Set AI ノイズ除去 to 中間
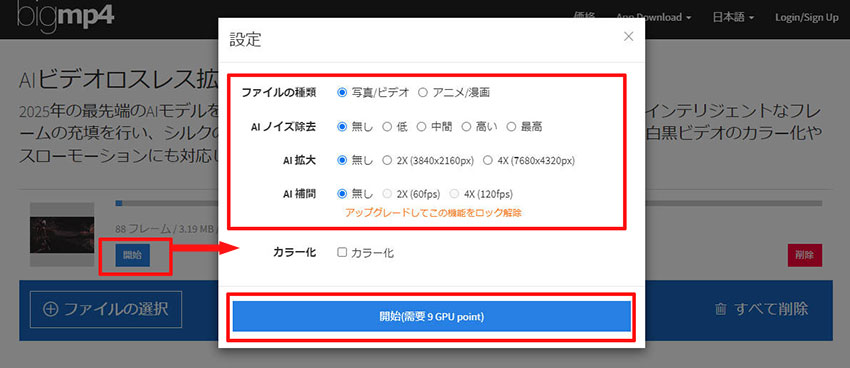This screenshot has width=850, height=368. 421,127
